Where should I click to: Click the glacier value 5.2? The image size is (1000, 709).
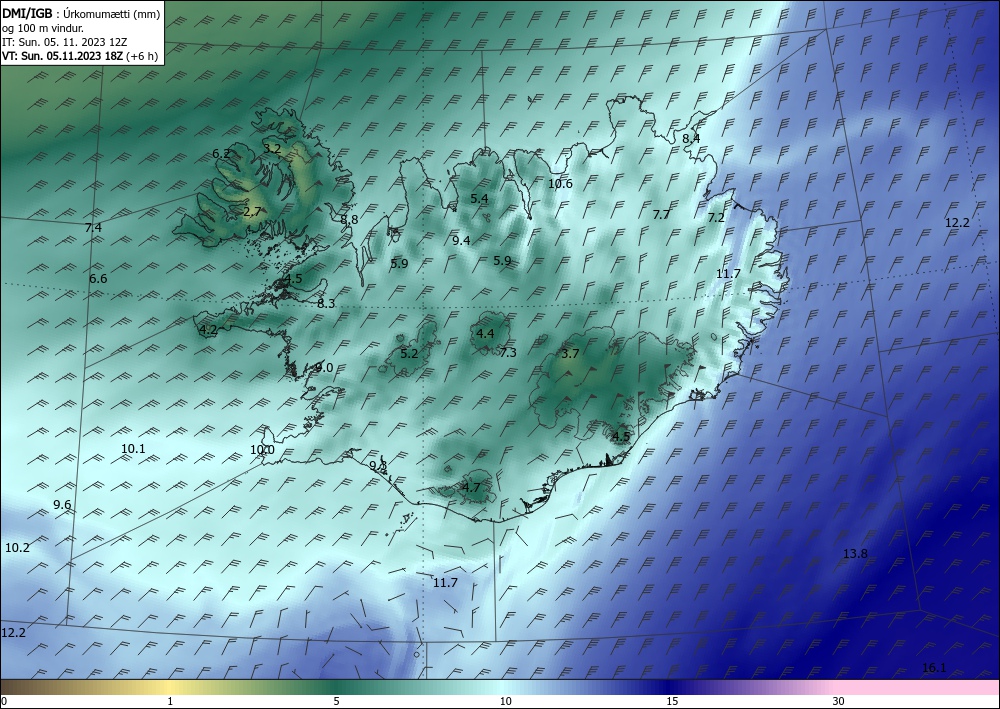point(409,353)
